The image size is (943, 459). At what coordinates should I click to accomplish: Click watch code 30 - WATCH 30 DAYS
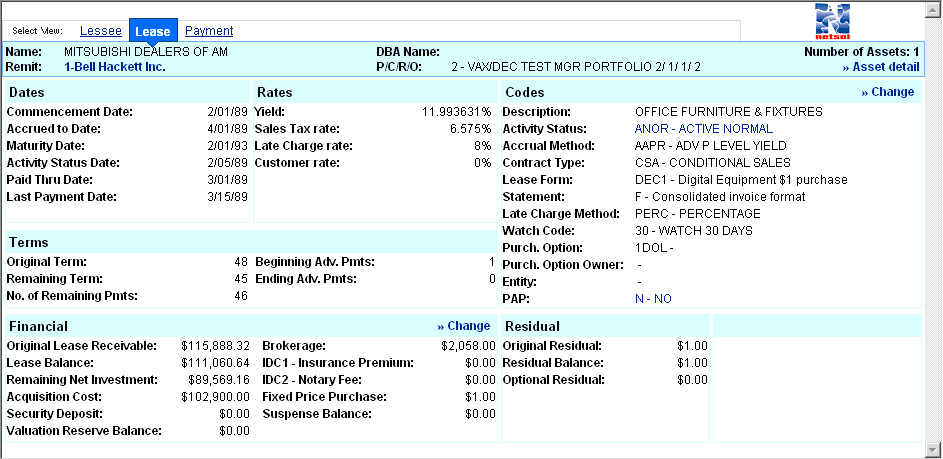click(693, 230)
